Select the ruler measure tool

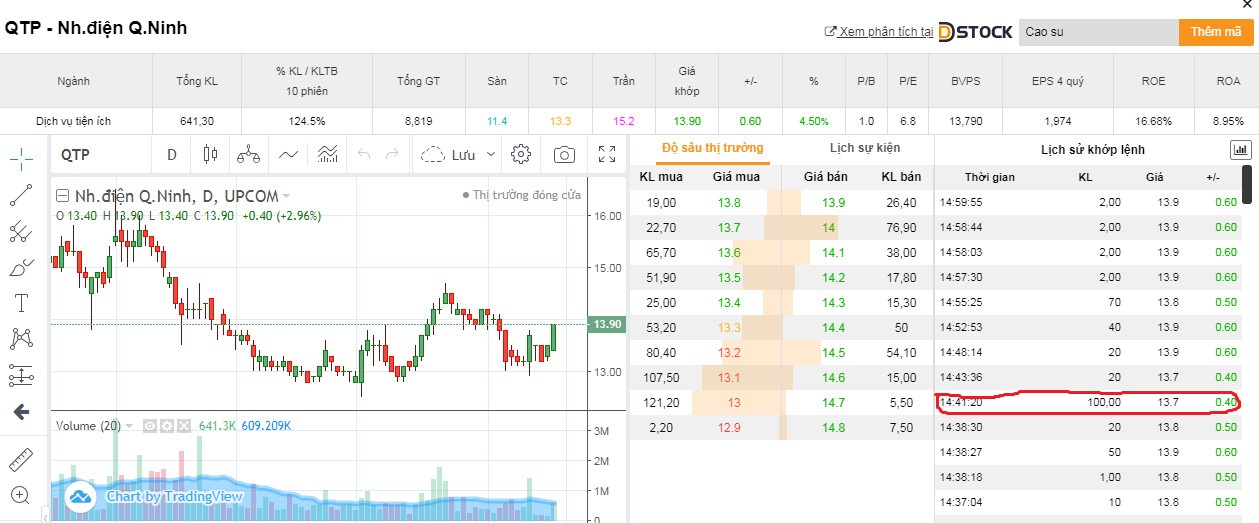tap(21, 460)
